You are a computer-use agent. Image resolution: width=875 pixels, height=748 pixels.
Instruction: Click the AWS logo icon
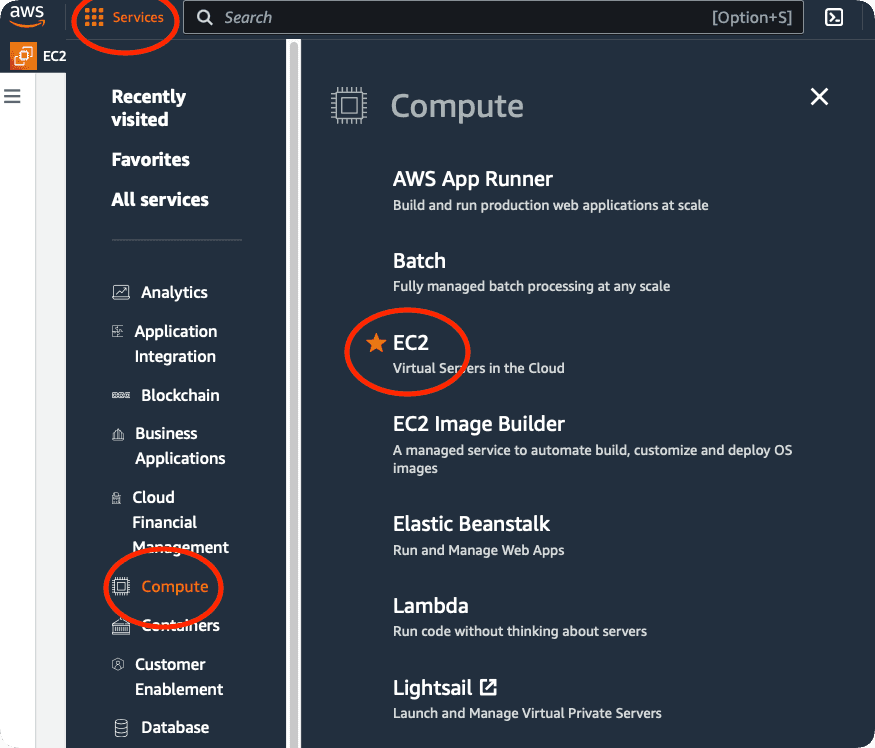(27, 17)
